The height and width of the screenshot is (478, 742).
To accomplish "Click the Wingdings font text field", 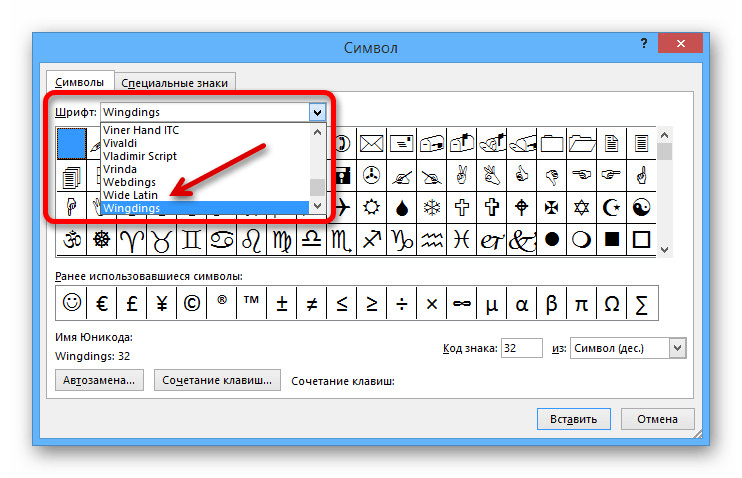I will 205,113.
